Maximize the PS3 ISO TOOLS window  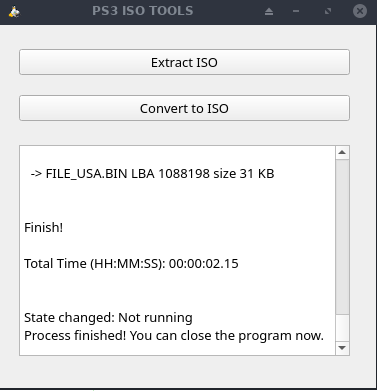pos(328,11)
